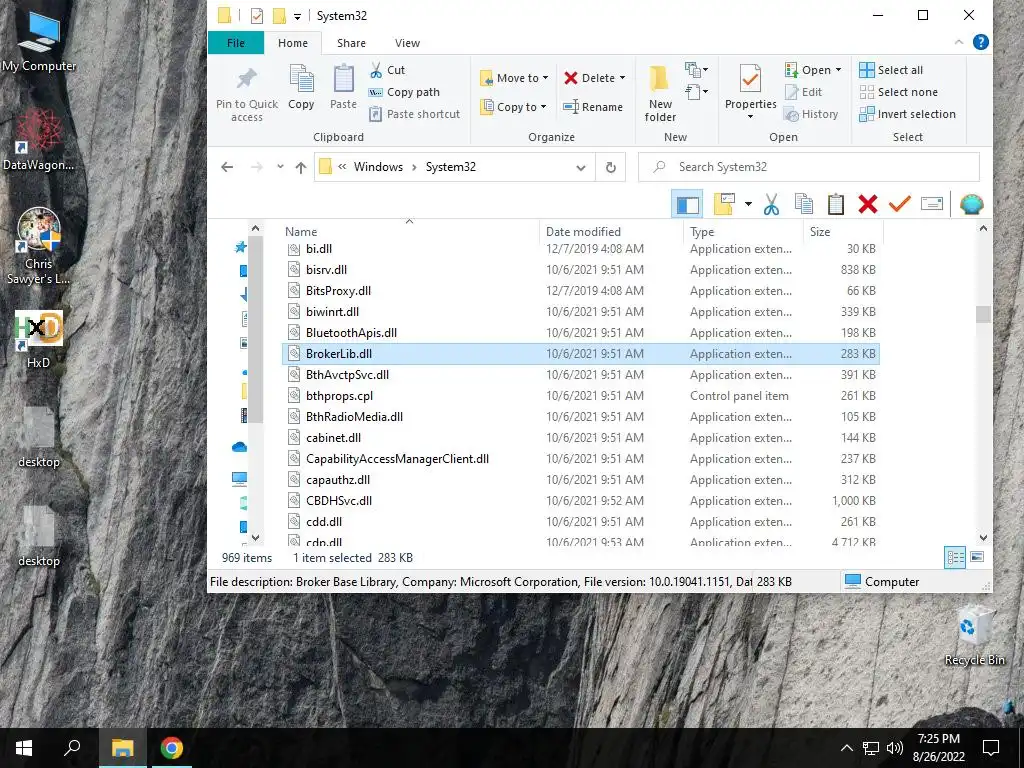This screenshot has width=1024, height=768.
Task: Click the New folder ribbon button
Action: click(x=660, y=93)
